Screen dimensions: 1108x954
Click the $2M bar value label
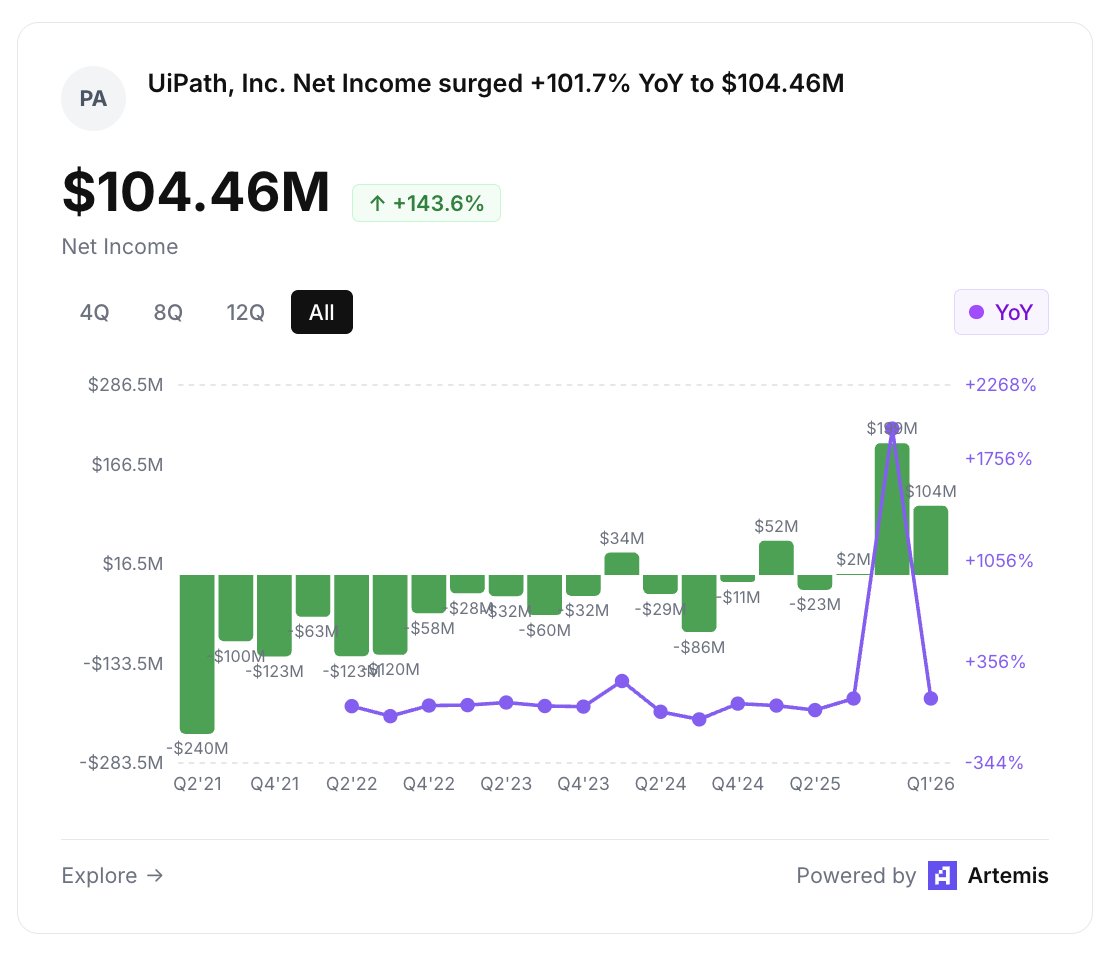[x=854, y=560]
